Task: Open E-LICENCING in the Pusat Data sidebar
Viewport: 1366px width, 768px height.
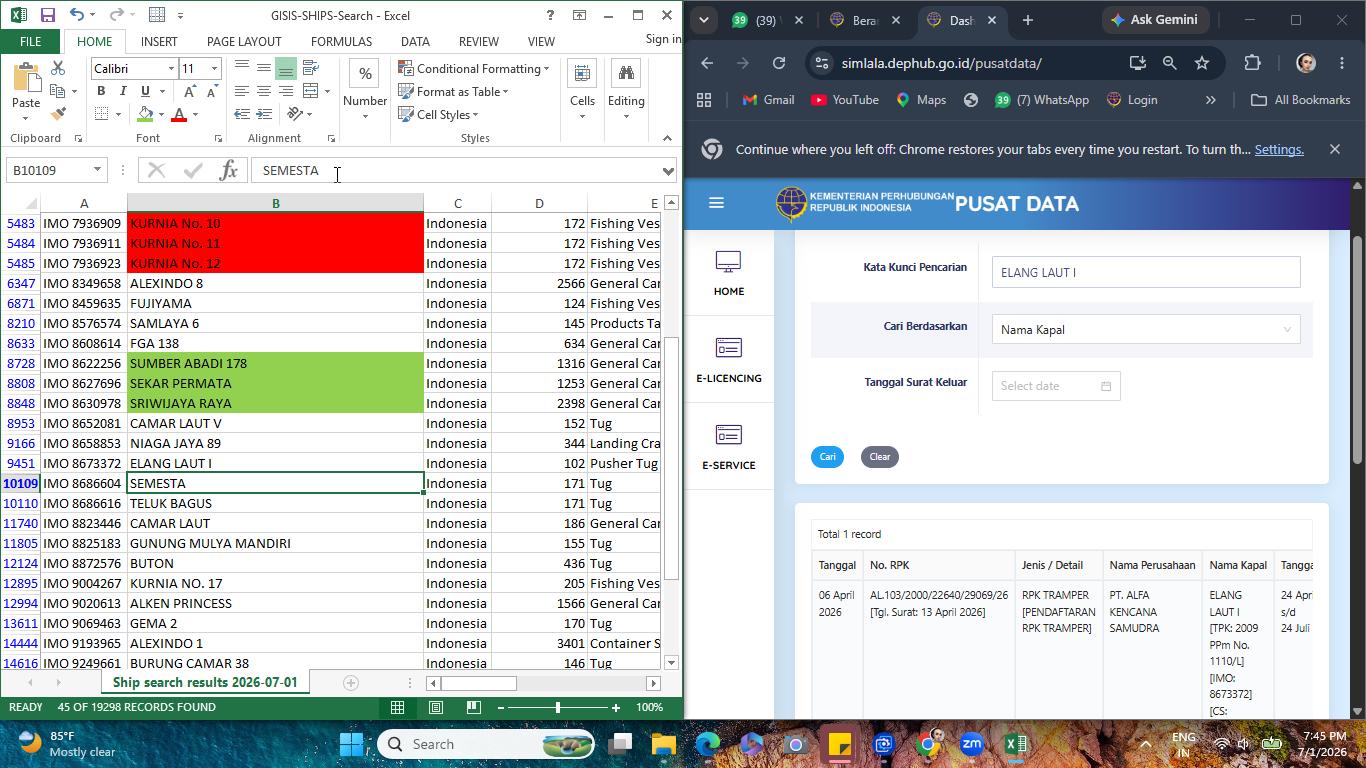Action: pyautogui.click(x=729, y=360)
